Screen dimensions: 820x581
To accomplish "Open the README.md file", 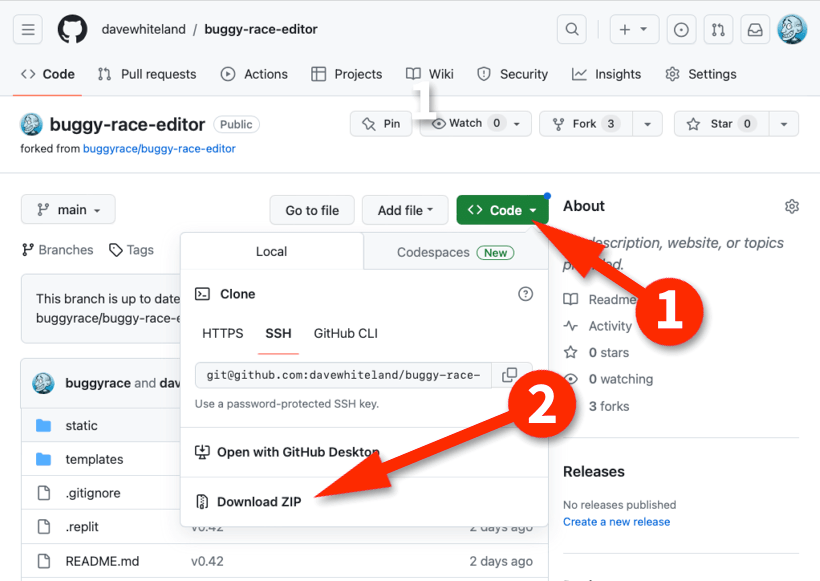I will 102,561.
